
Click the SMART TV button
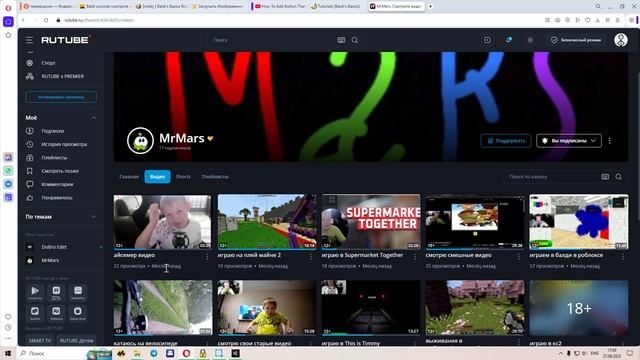click(x=40, y=340)
